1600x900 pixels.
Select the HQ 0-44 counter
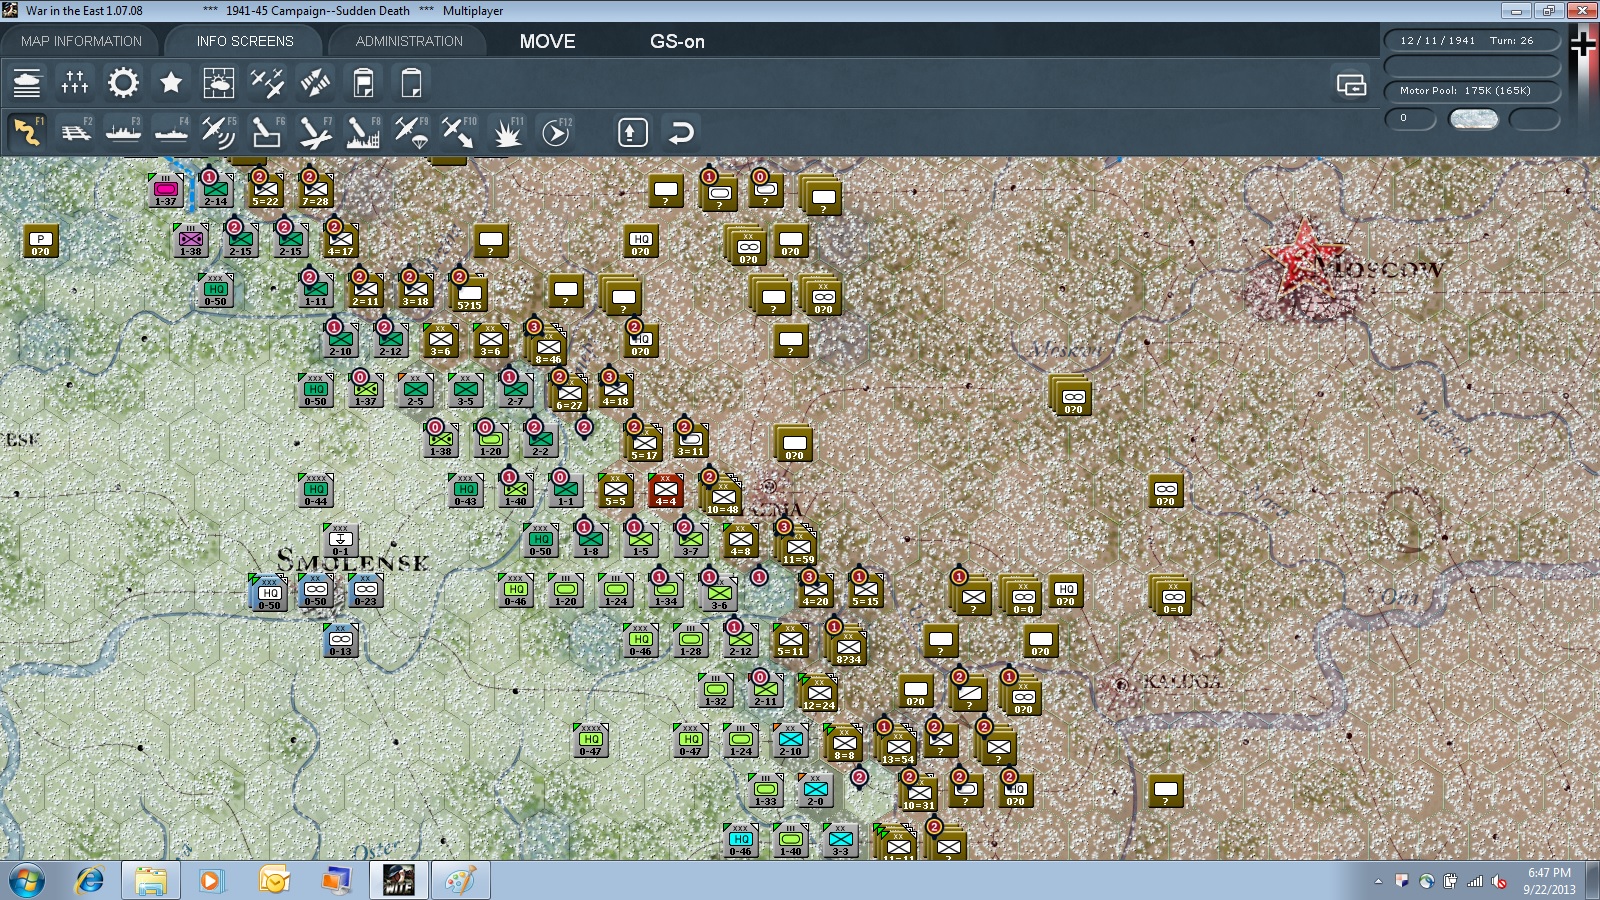pyautogui.click(x=316, y=491)
